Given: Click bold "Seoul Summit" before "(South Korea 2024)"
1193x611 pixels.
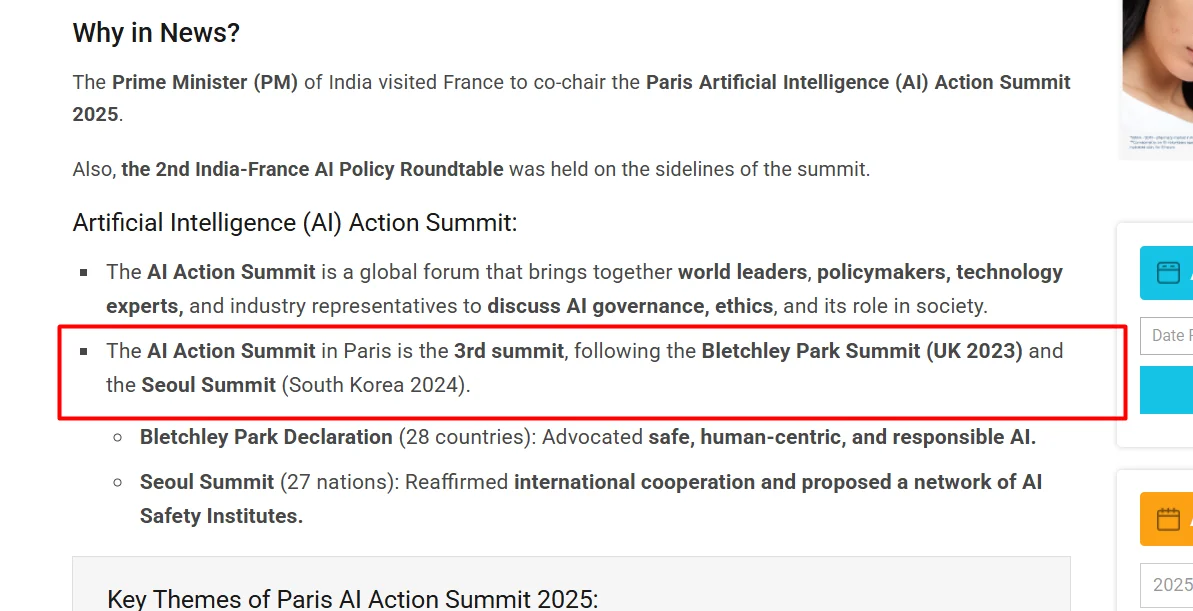Looking at the screenshot, I should tap(208, 384).
